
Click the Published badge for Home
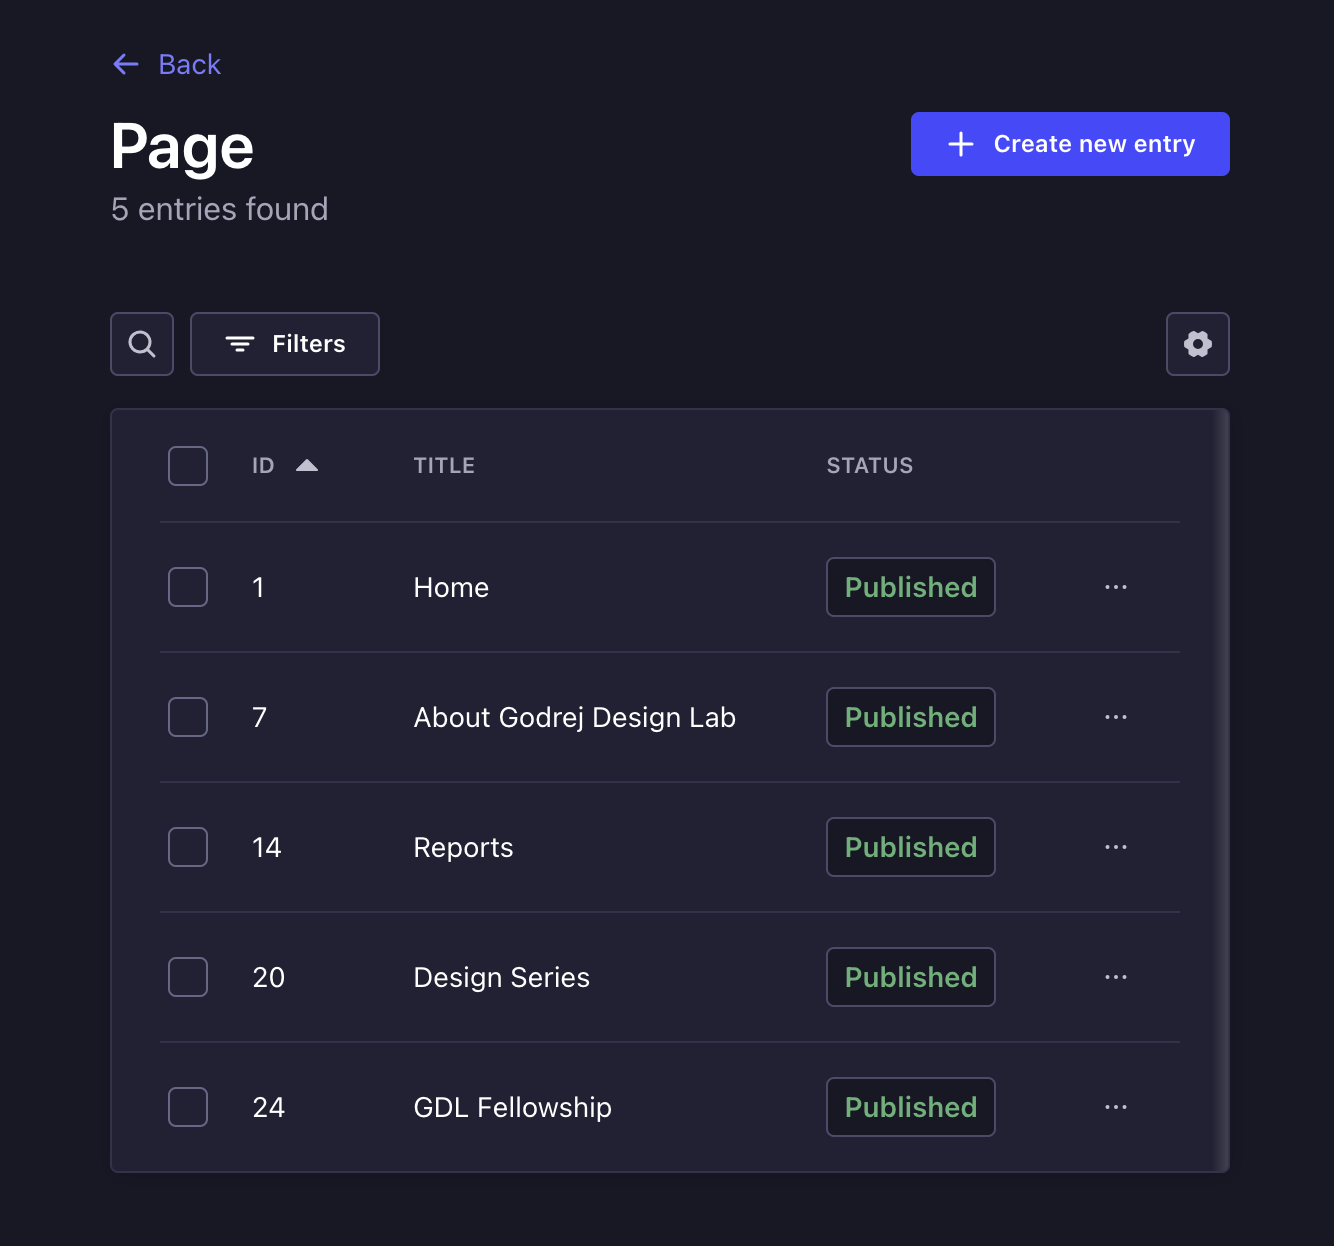point(910,587)
